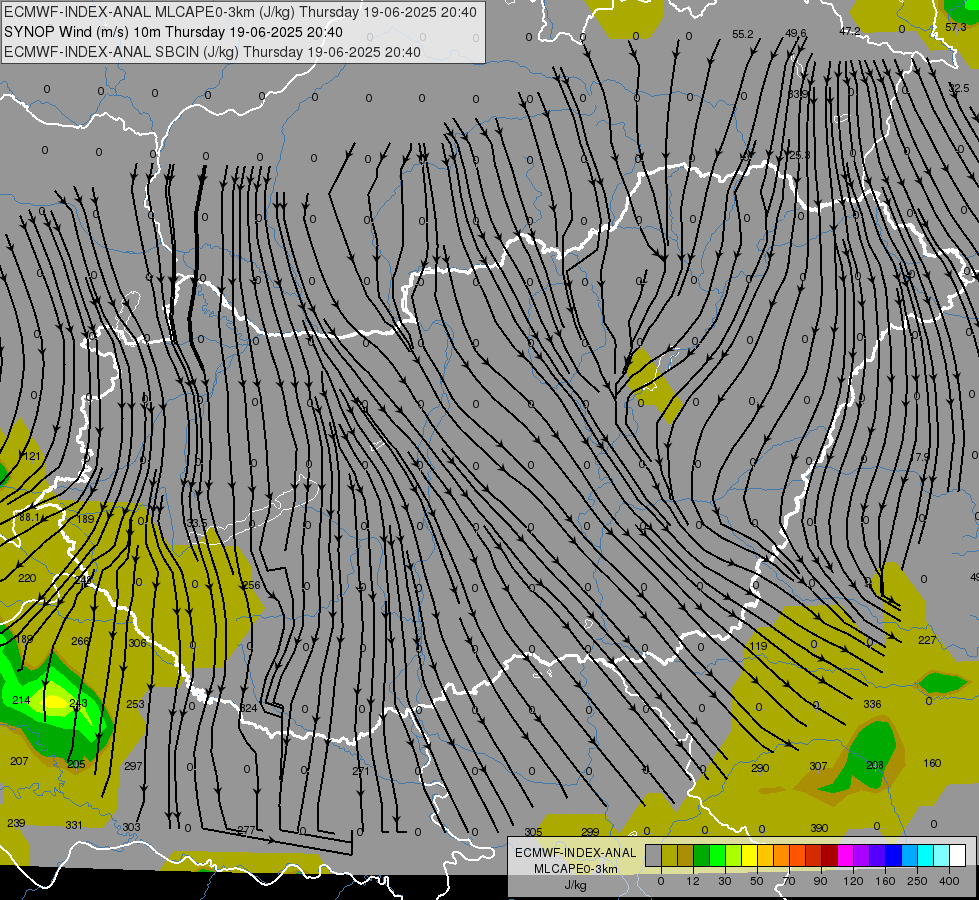Click the map value 307
Viewport: 979px width, 900px height.
(818, 766)
